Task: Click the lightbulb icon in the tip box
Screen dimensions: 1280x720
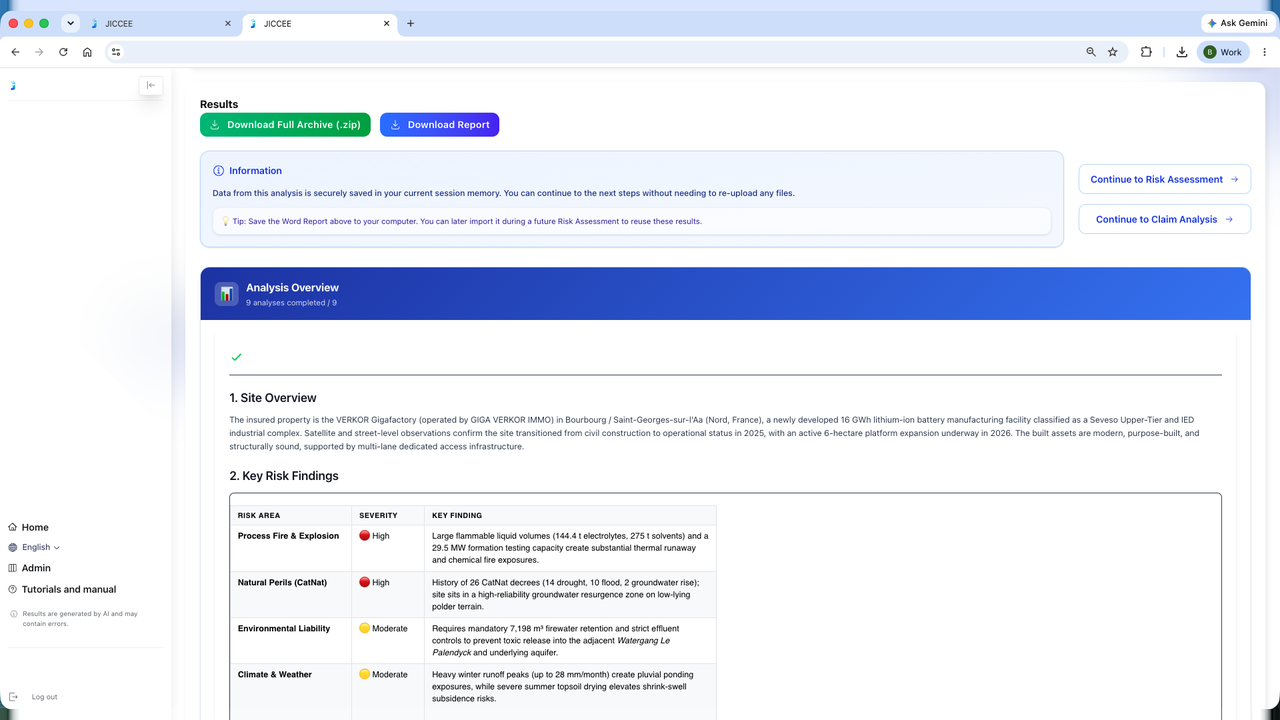Action: (x=226, y=221)
